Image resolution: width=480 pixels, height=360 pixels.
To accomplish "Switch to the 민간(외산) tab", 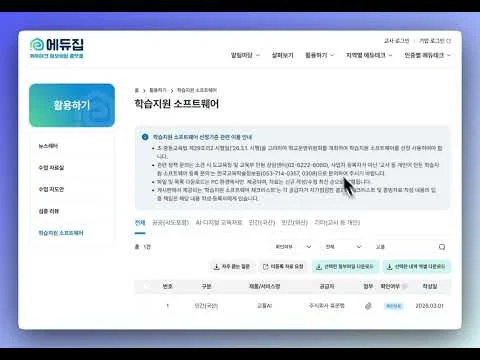I will tap(294, 223).
